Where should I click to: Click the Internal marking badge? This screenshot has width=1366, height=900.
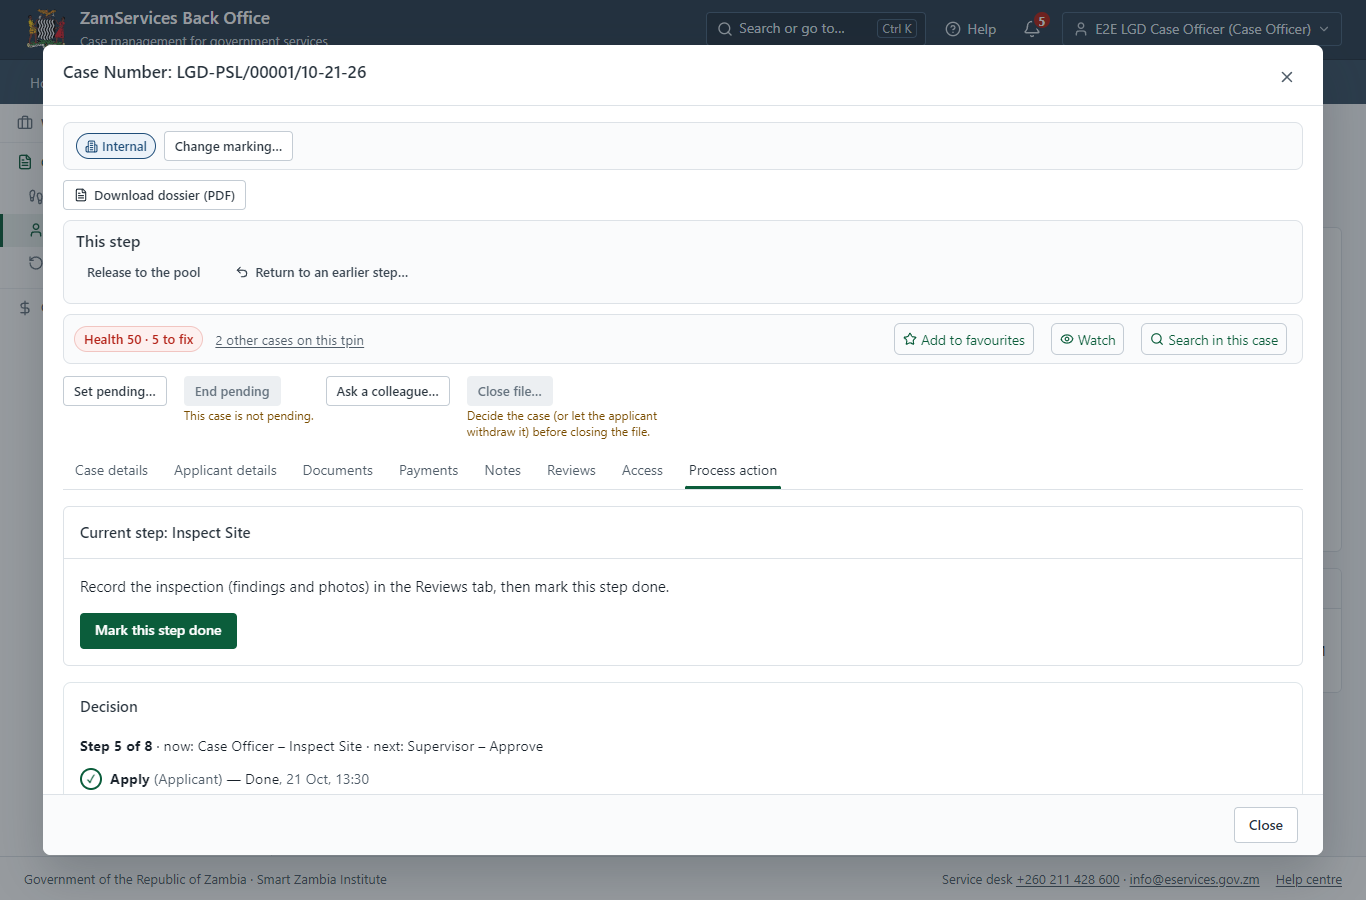pos(116,146)
